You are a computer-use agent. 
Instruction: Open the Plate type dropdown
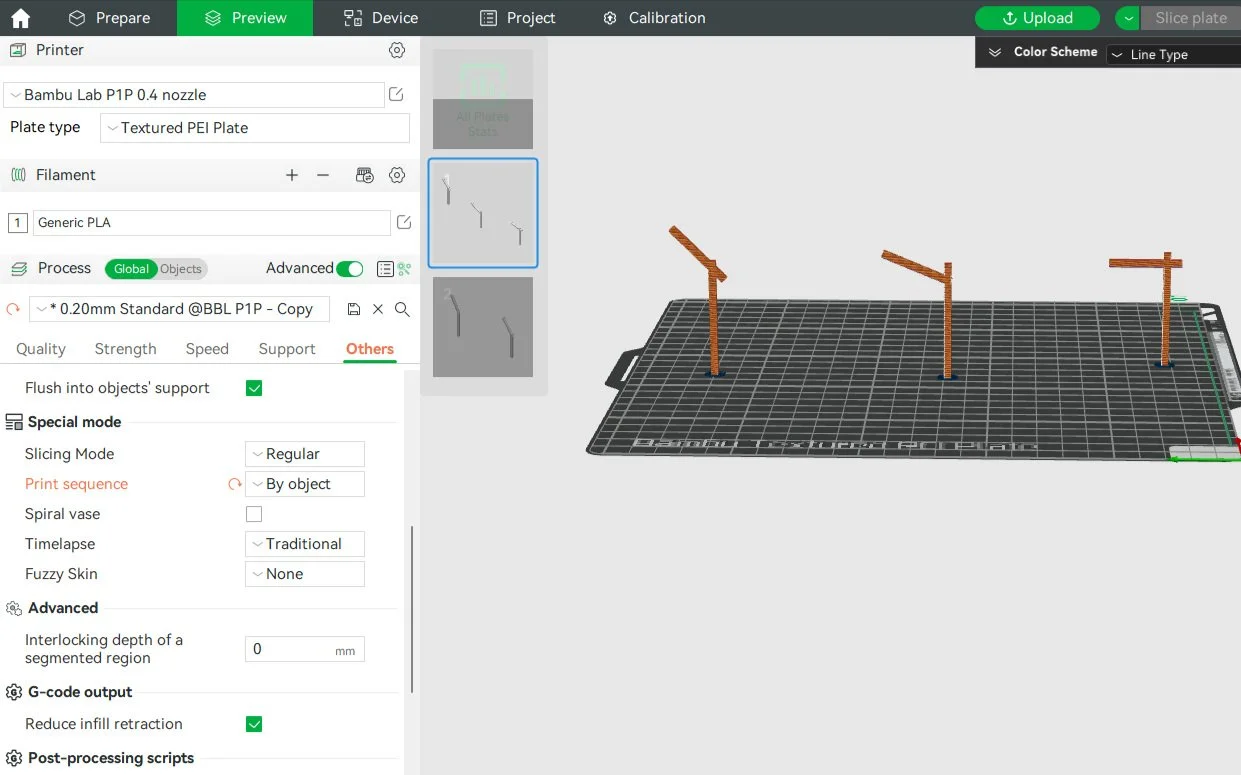pyautogui.click(x=255, y=128)
